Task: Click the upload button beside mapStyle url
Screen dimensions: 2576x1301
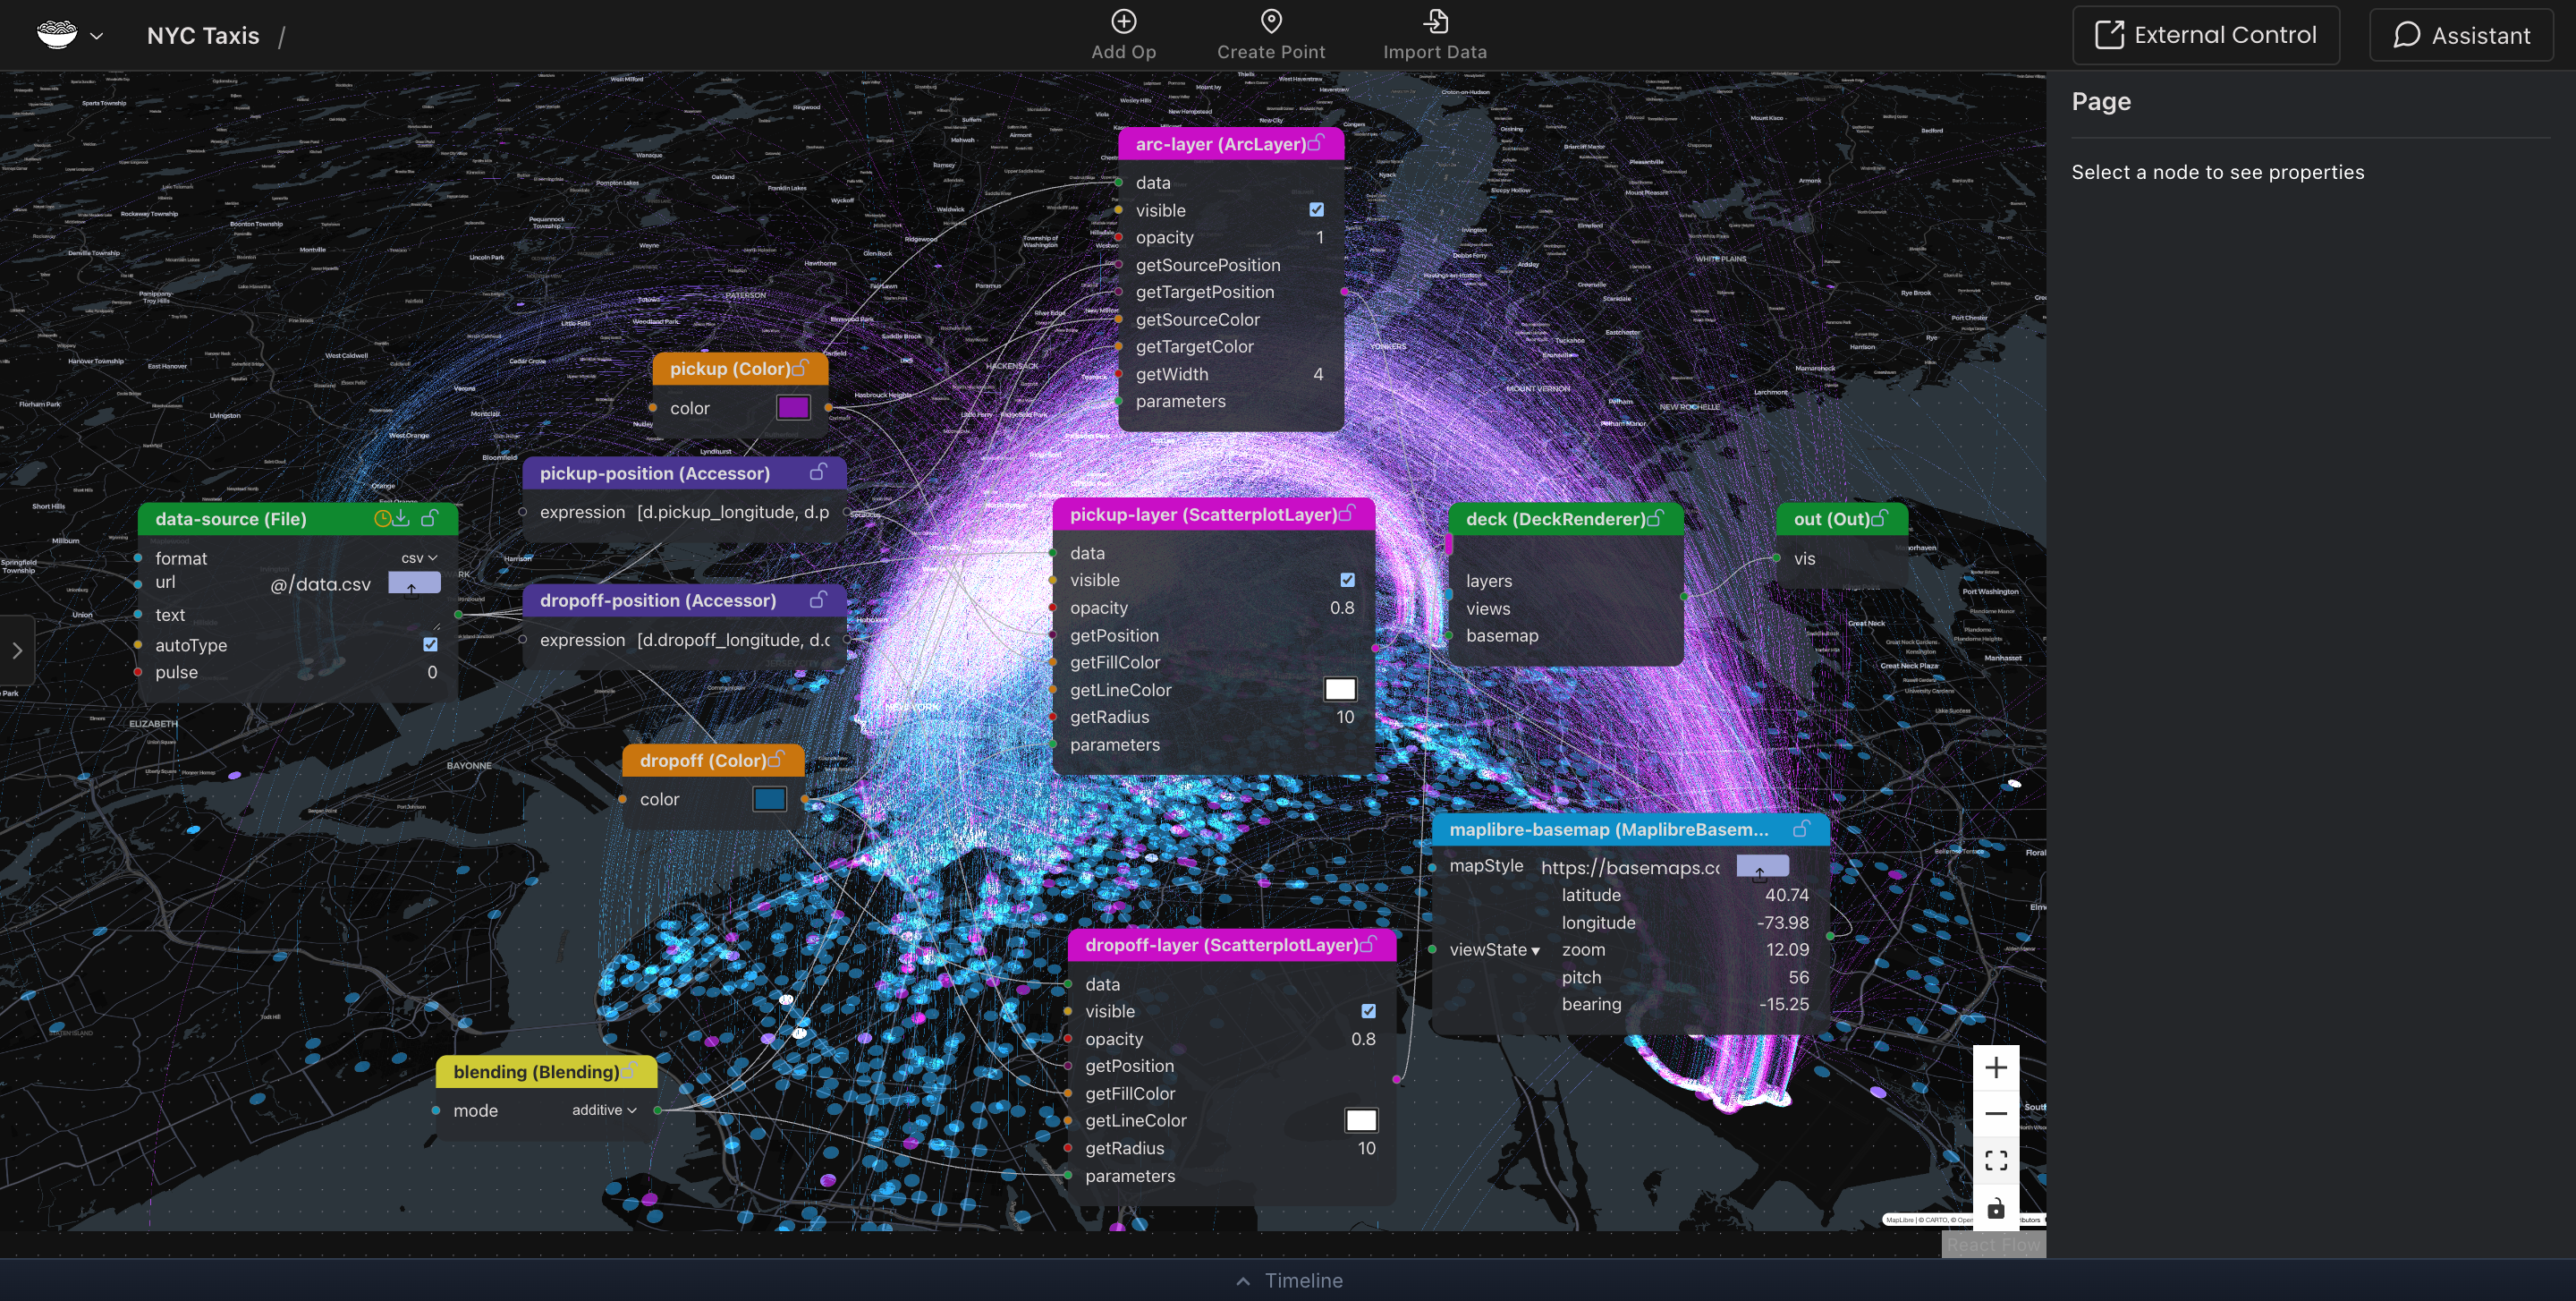Action: 1762,867
